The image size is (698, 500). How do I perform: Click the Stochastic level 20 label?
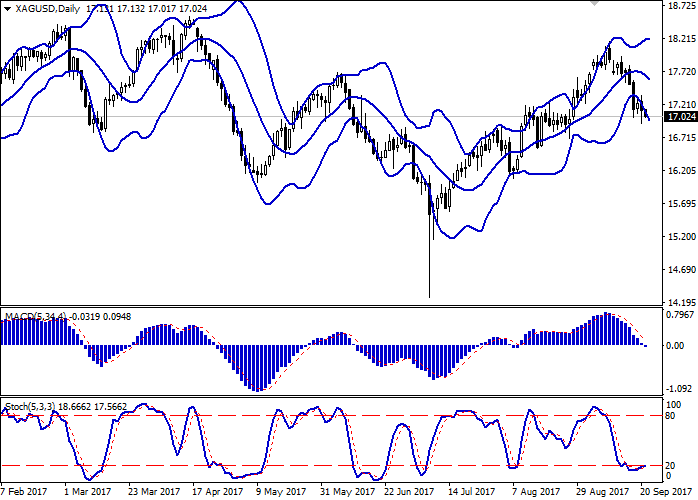670,466
